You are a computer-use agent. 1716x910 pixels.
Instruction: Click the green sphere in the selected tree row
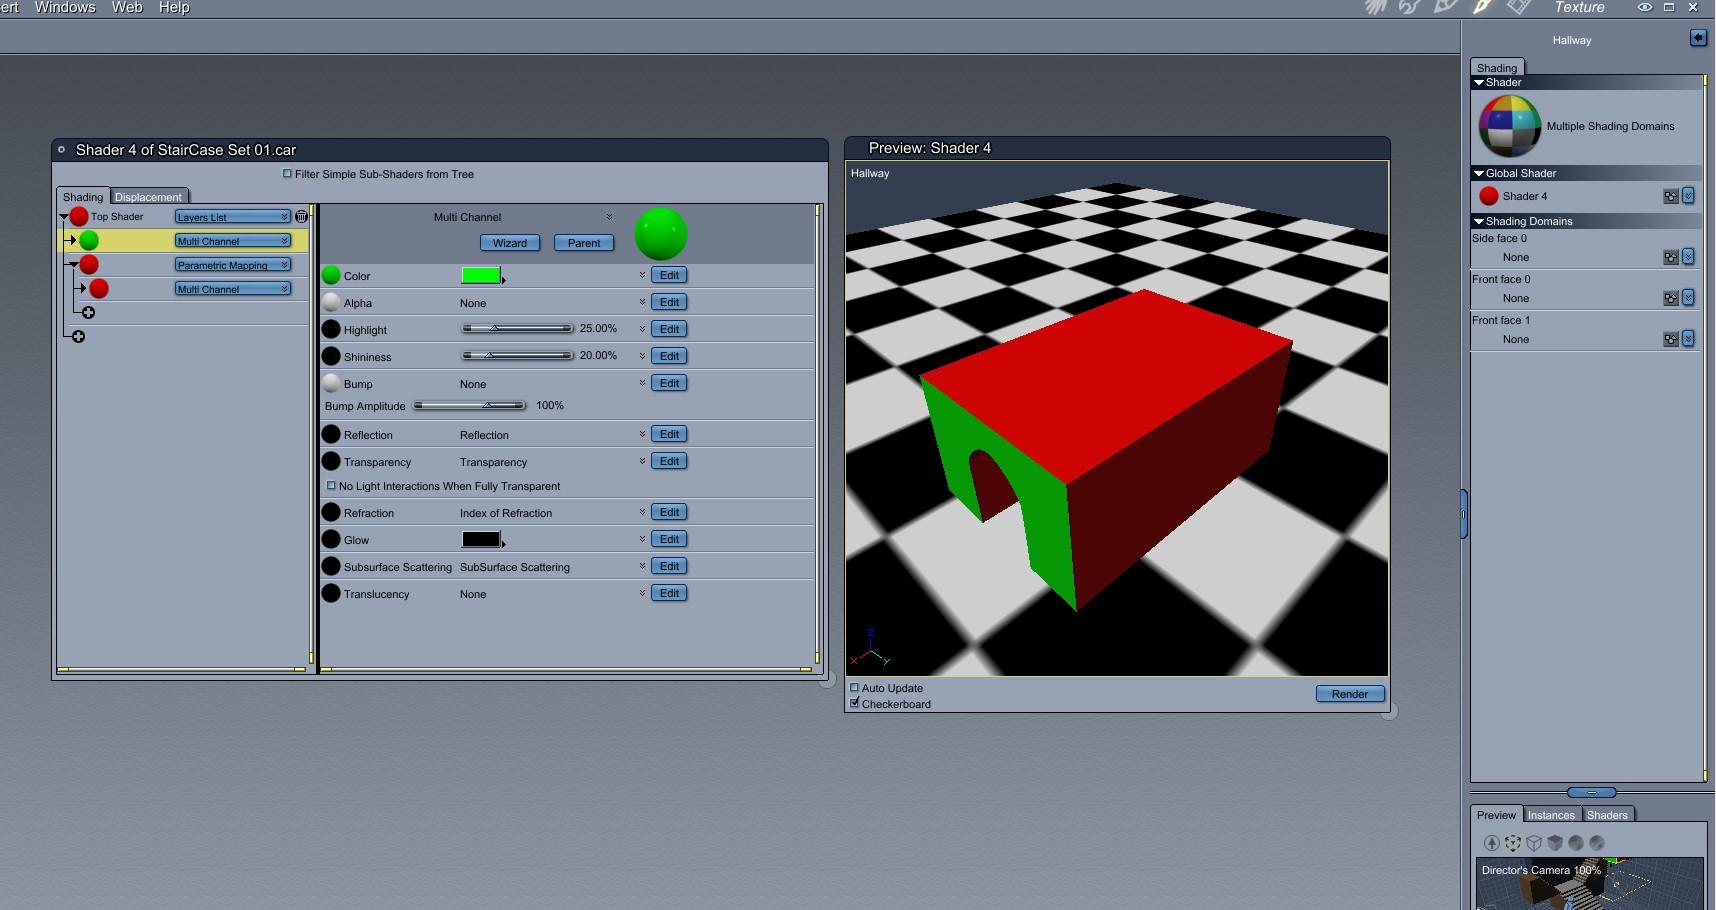click(89, 240)
